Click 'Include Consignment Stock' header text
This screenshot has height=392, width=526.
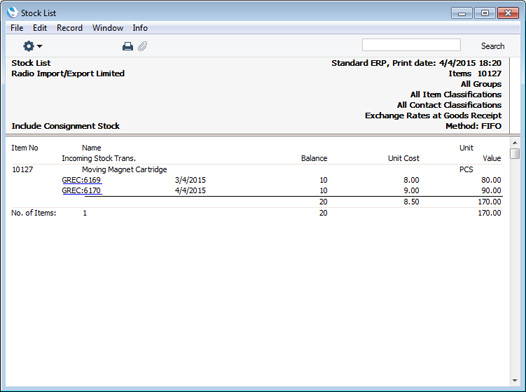65,126
